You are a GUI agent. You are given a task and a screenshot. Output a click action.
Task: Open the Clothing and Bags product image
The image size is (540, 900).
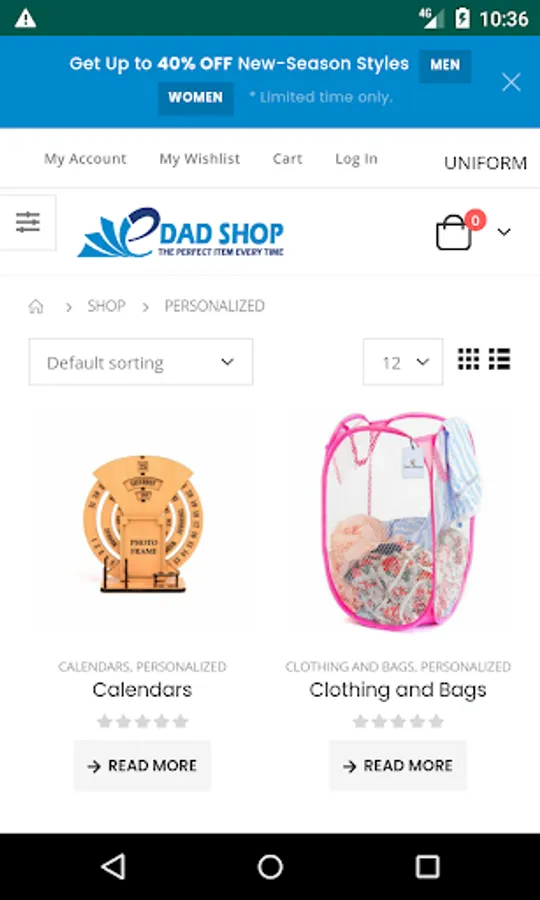click(398, 522)
